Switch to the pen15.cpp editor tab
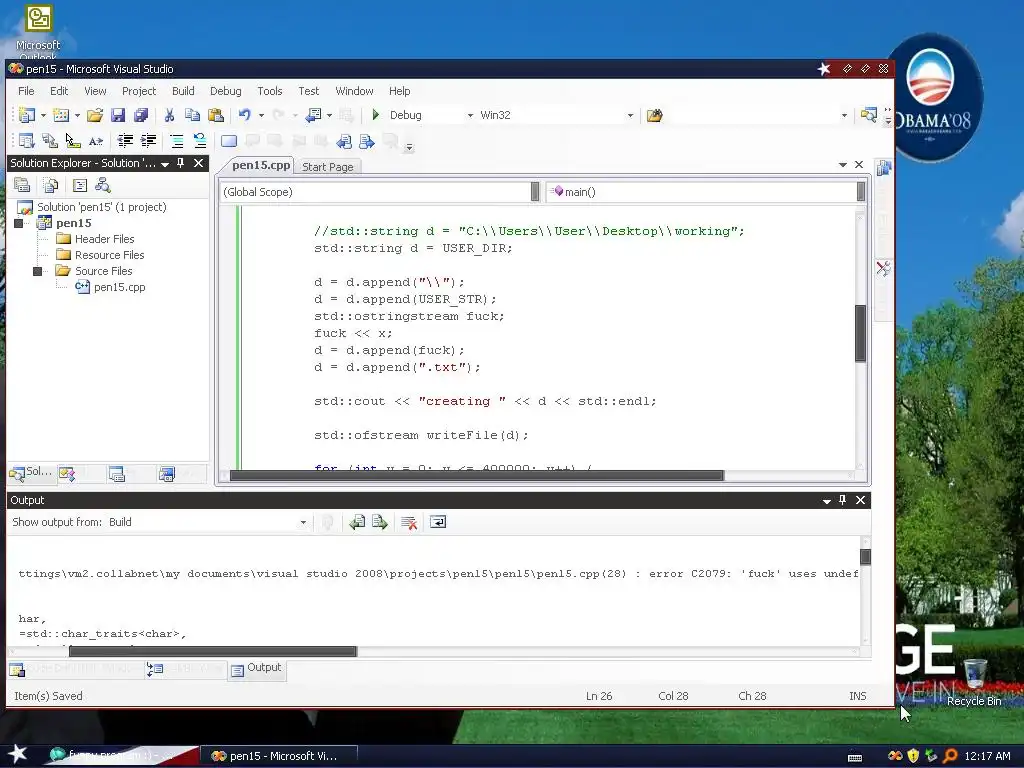Viewport: 1024px width, 768px height. (x=261, y=165)
